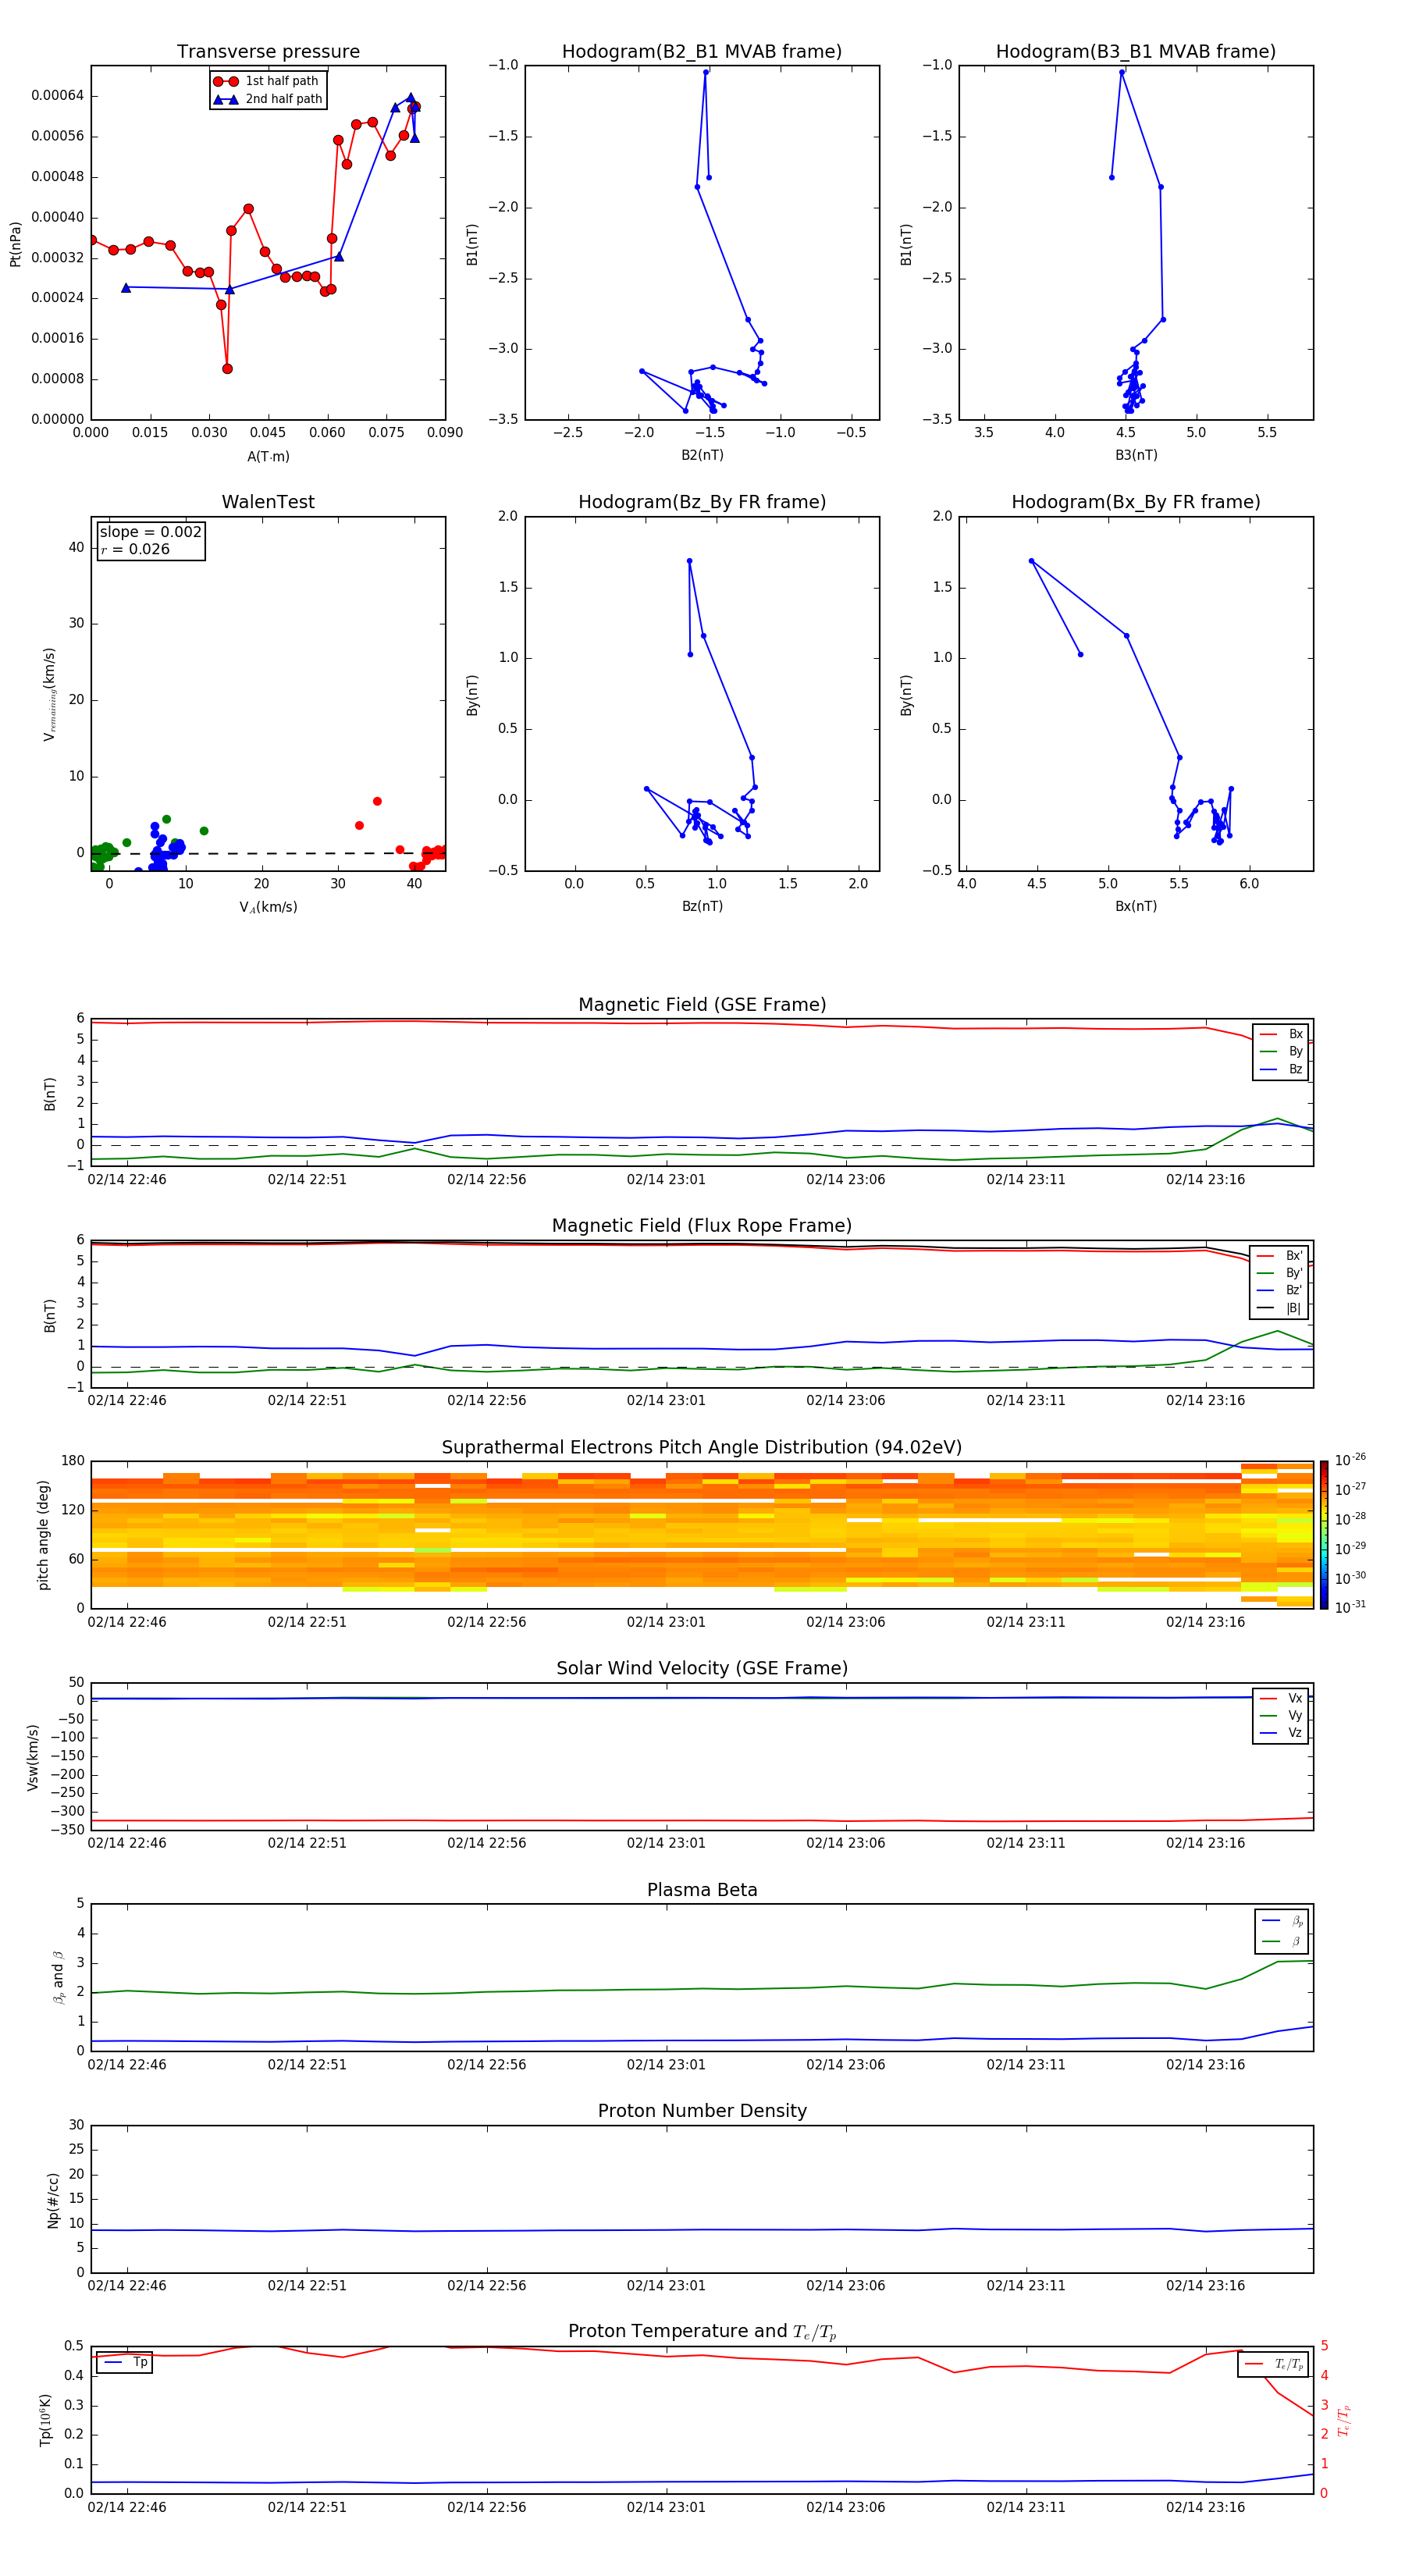Click the 'V_A(km/s)' axis label

[x=268, y=907]
